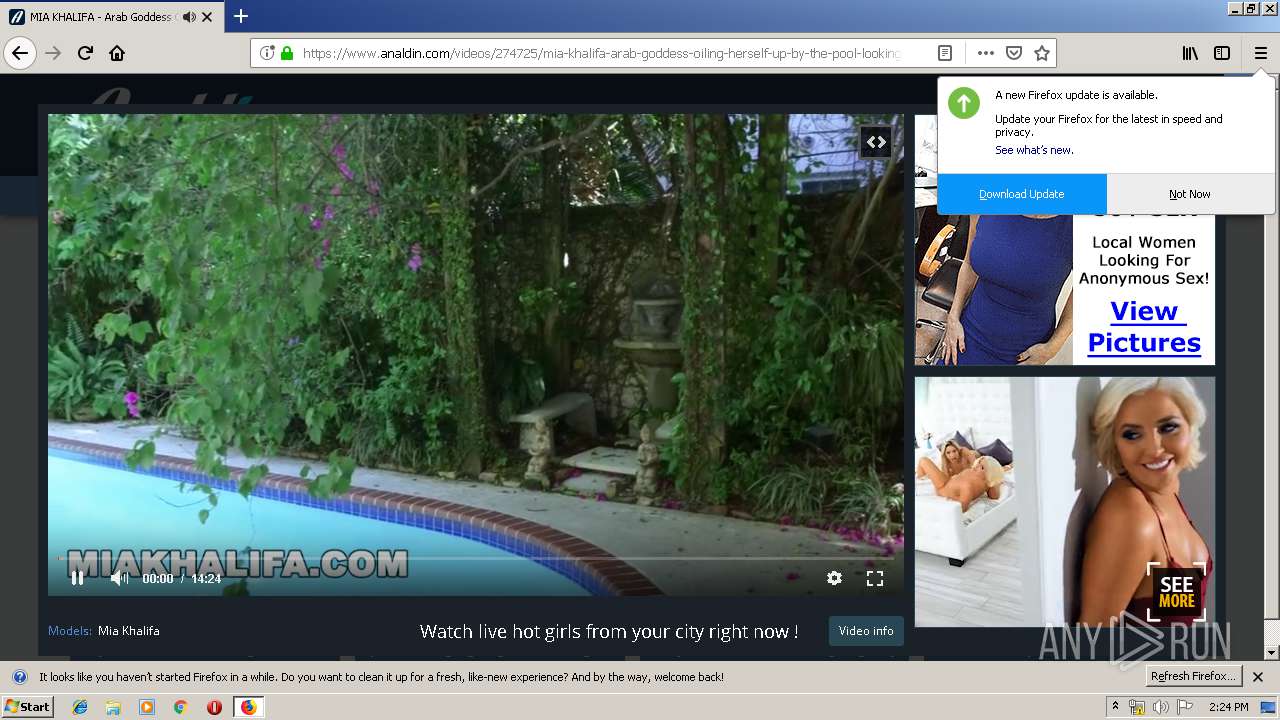1280x720 pixels.
Task: Go back to the previous page
Action: tap(20, 53)
